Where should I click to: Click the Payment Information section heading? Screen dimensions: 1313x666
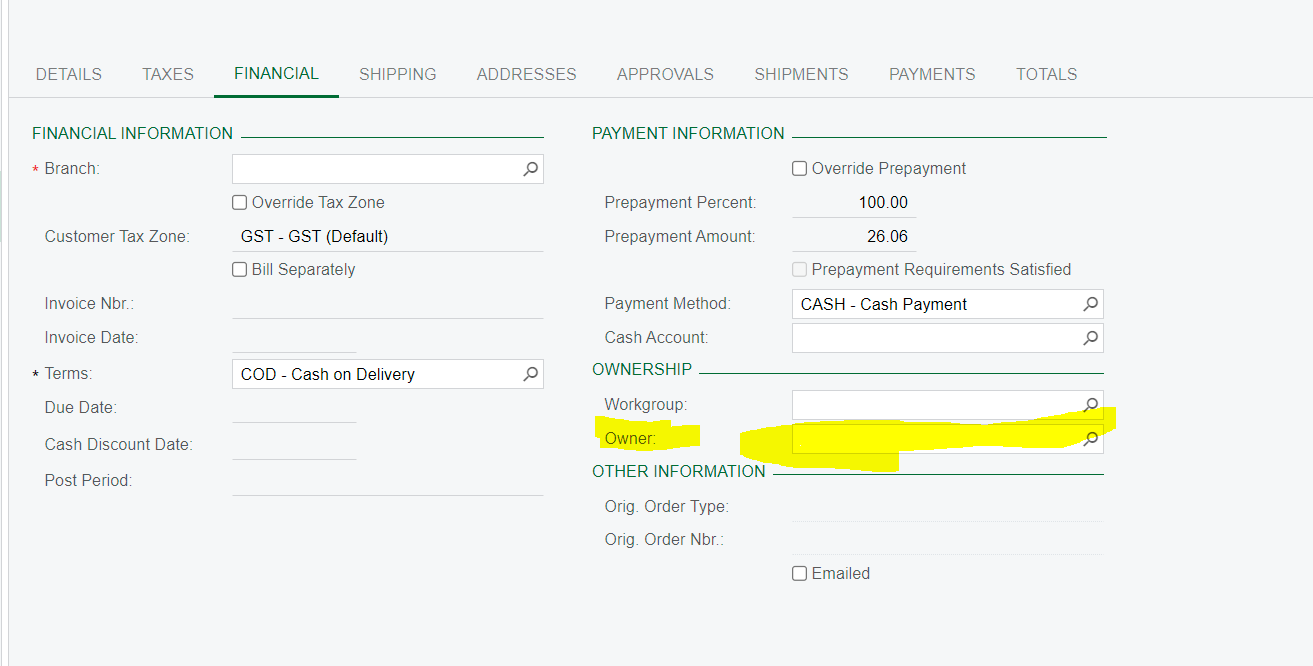click(688, 133)
